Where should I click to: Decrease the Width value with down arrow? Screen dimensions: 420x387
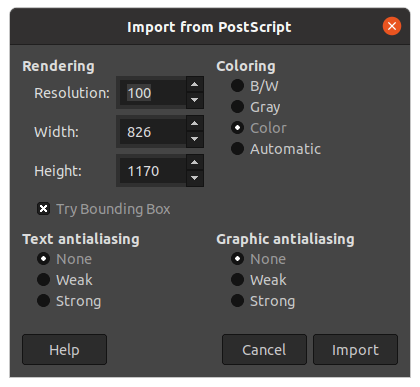(x=195, y=139)
